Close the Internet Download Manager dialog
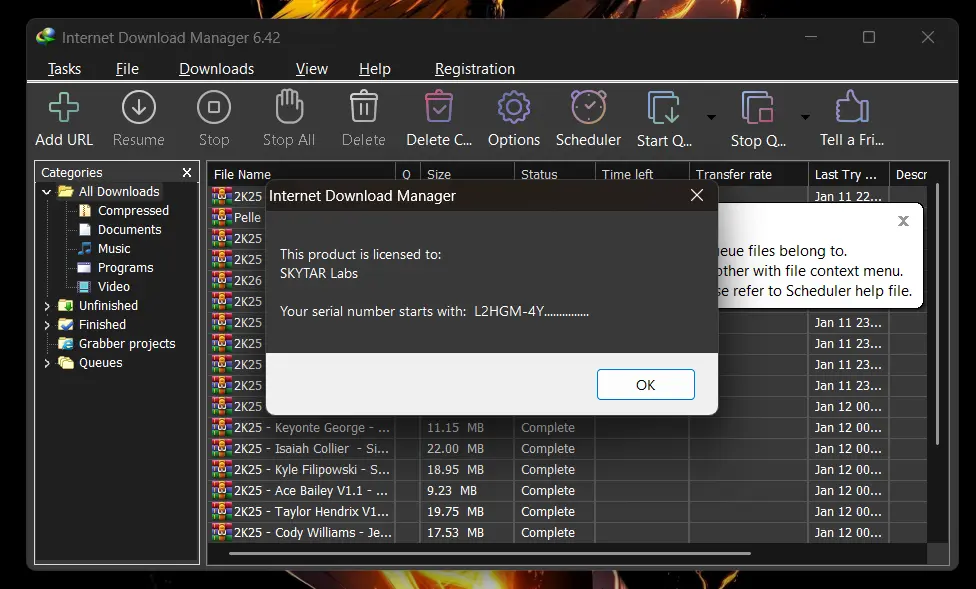The image size is (976, 589). click(x=697, y=196)
